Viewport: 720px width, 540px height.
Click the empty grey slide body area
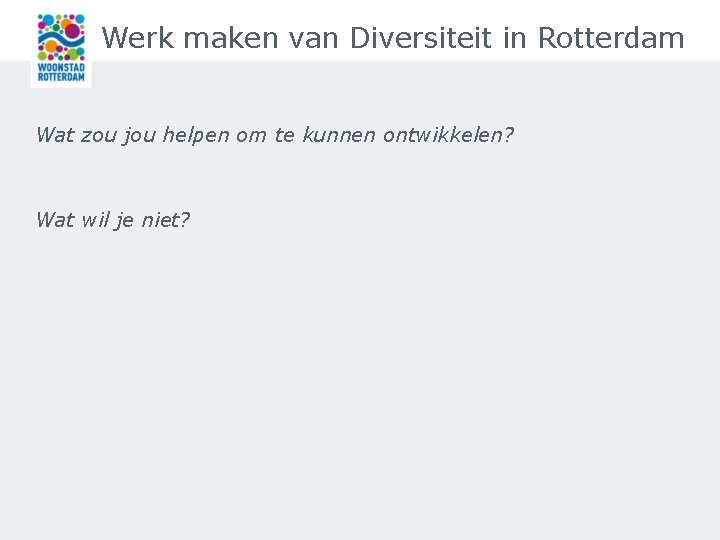[x=400, y=380]
